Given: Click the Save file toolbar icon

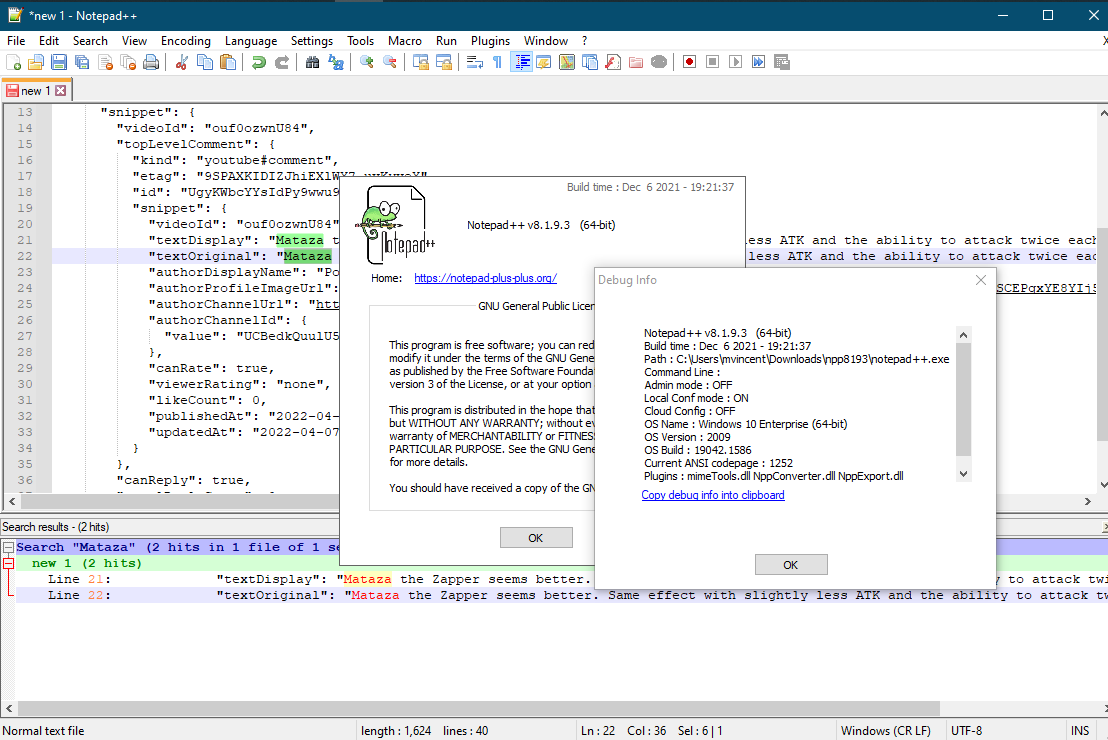Looking at the screenshot, I should click(x=58, y=62).
